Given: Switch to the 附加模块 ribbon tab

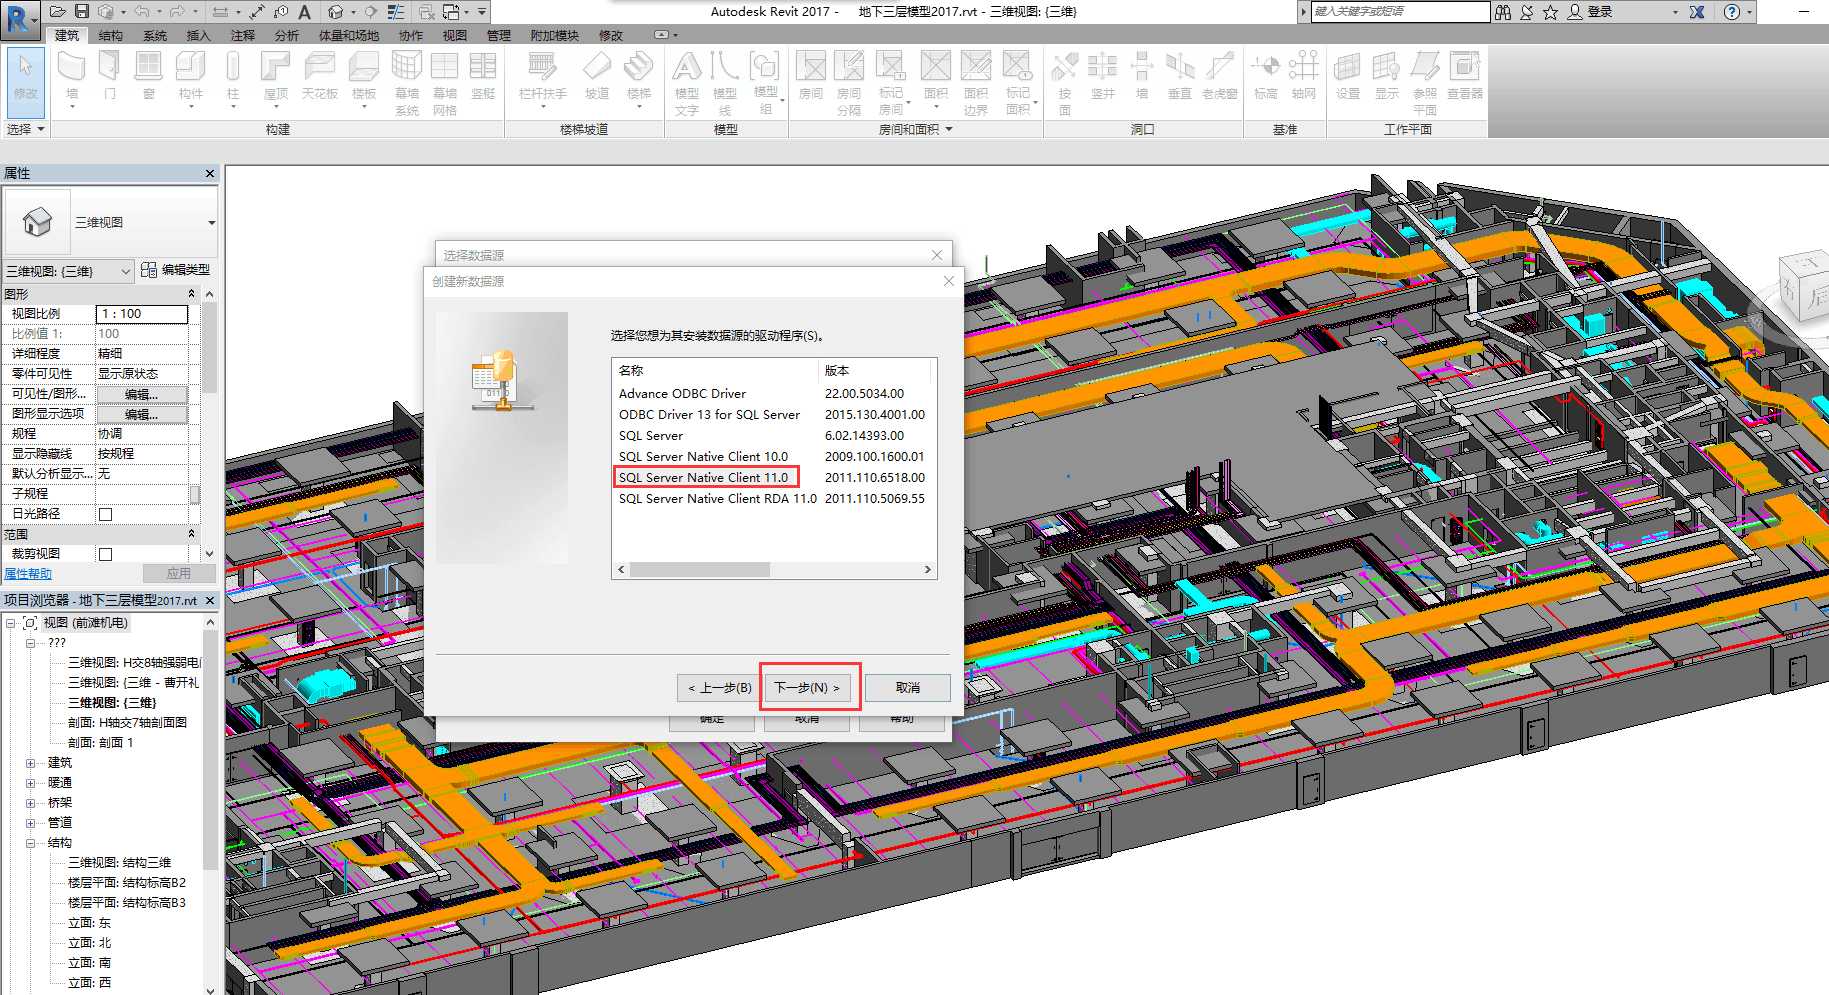Looking at the screenshot, I should click(555, 35).
